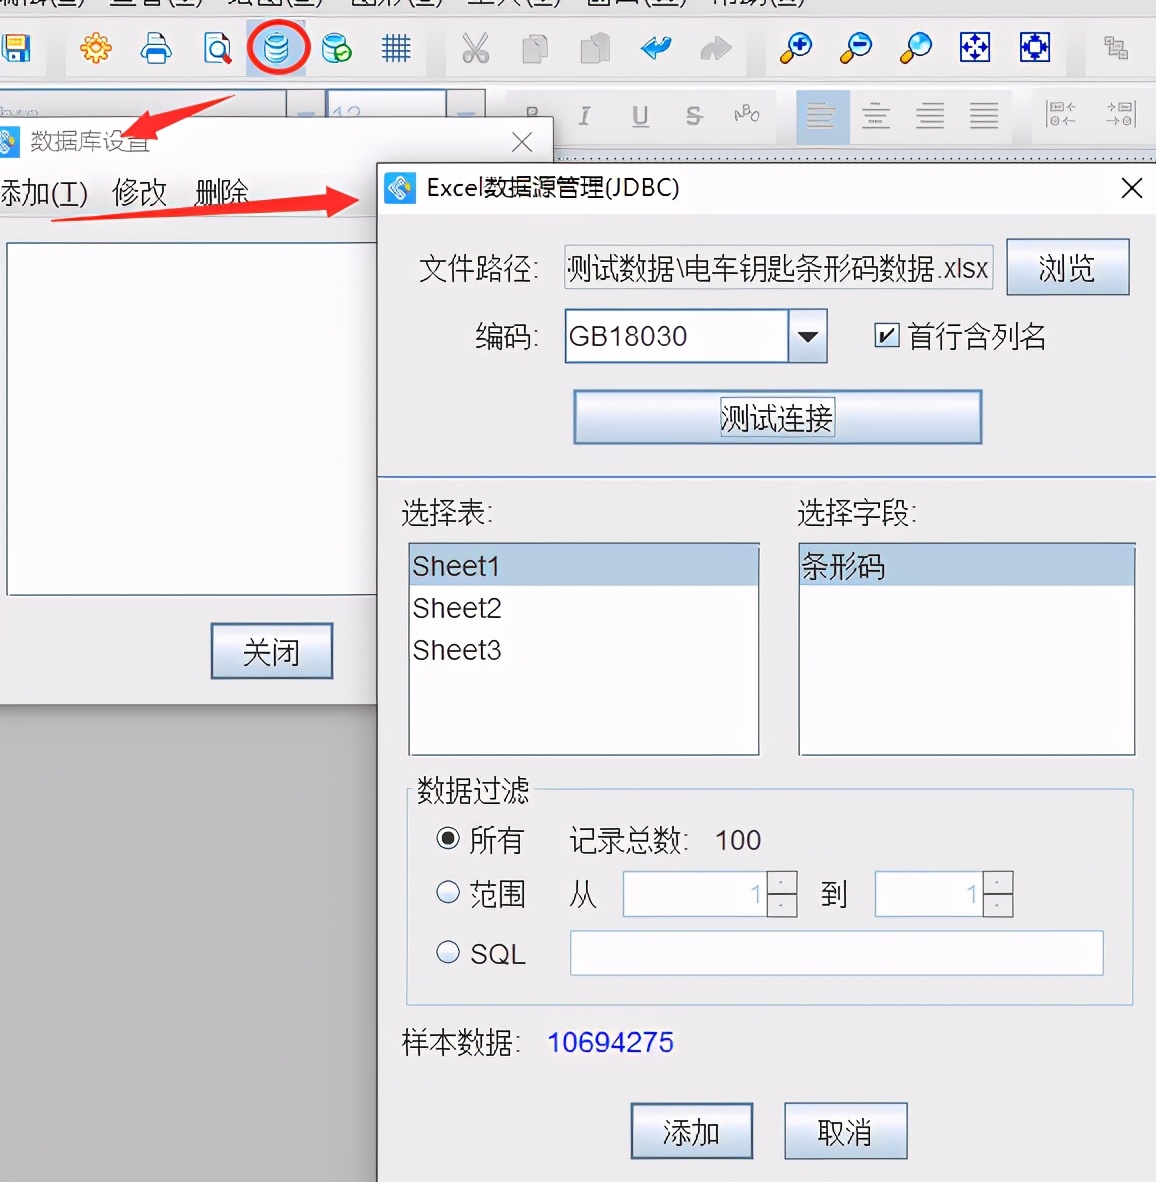Screen dimensions: 1156x1182
Task: Click the character spacing icon
Action: [x=747, y=115]
